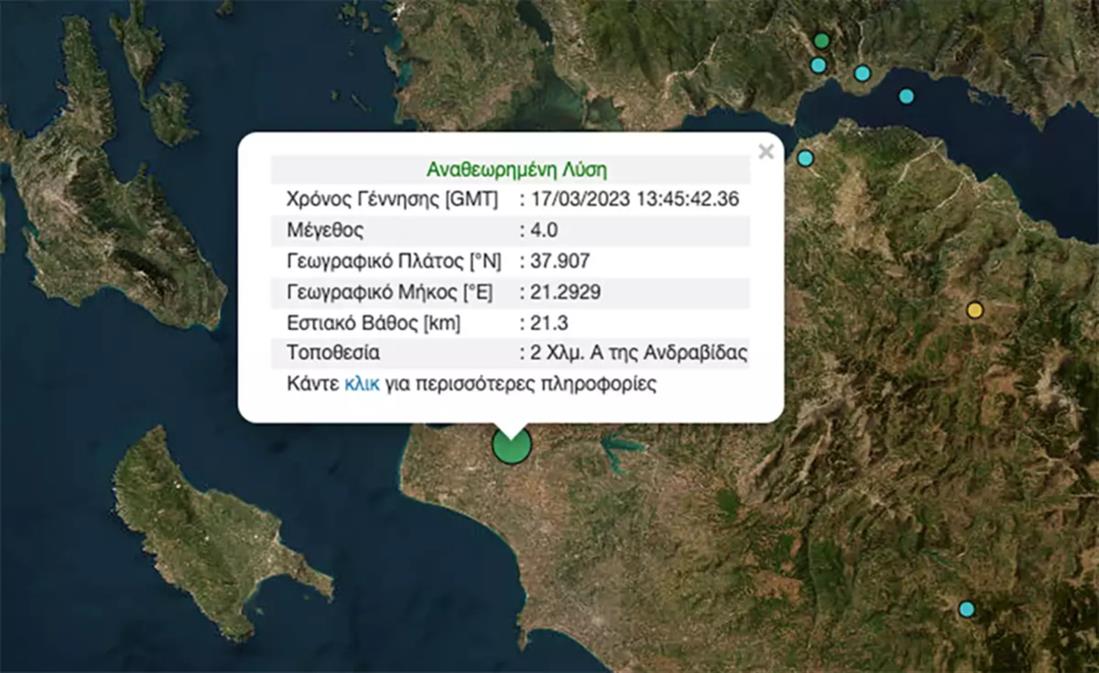The image size is (1099, 673).
Task: Click the large green epicenter marker under the popup
Action: coord(512,445)
